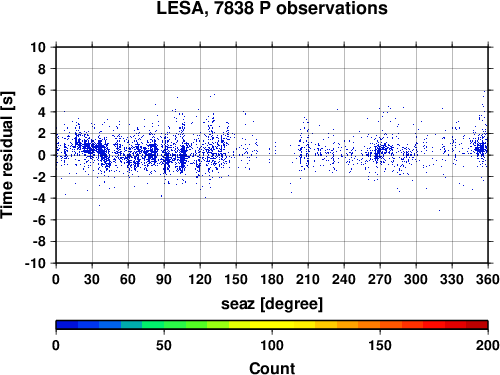Click the y-axis tick label 0

[x=42, y=155]
